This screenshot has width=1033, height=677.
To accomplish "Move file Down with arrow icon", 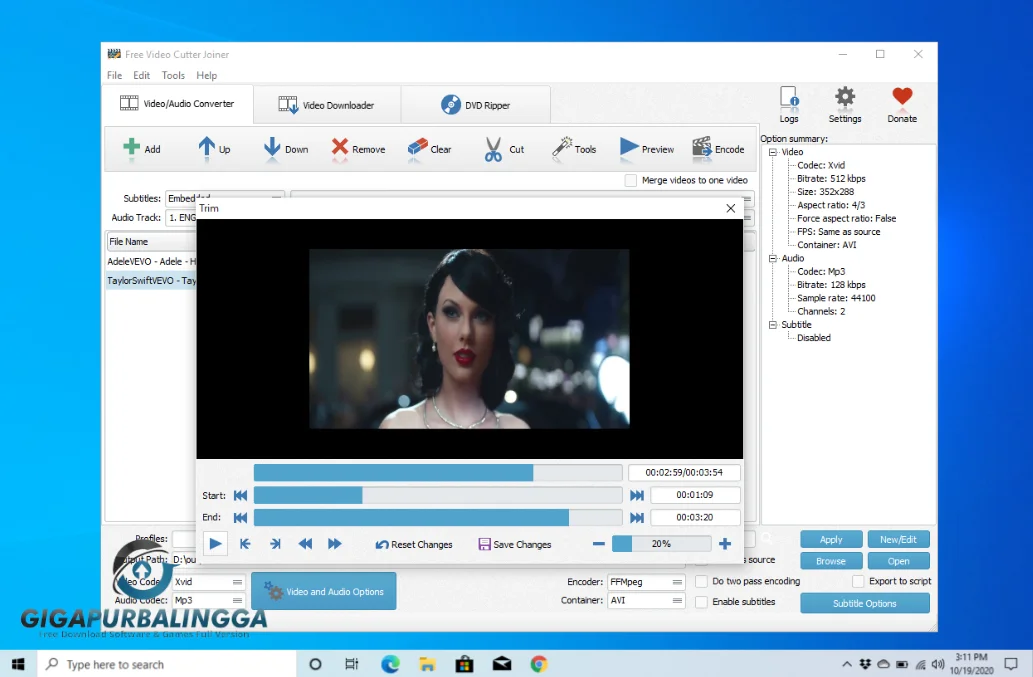I will 271,148.
